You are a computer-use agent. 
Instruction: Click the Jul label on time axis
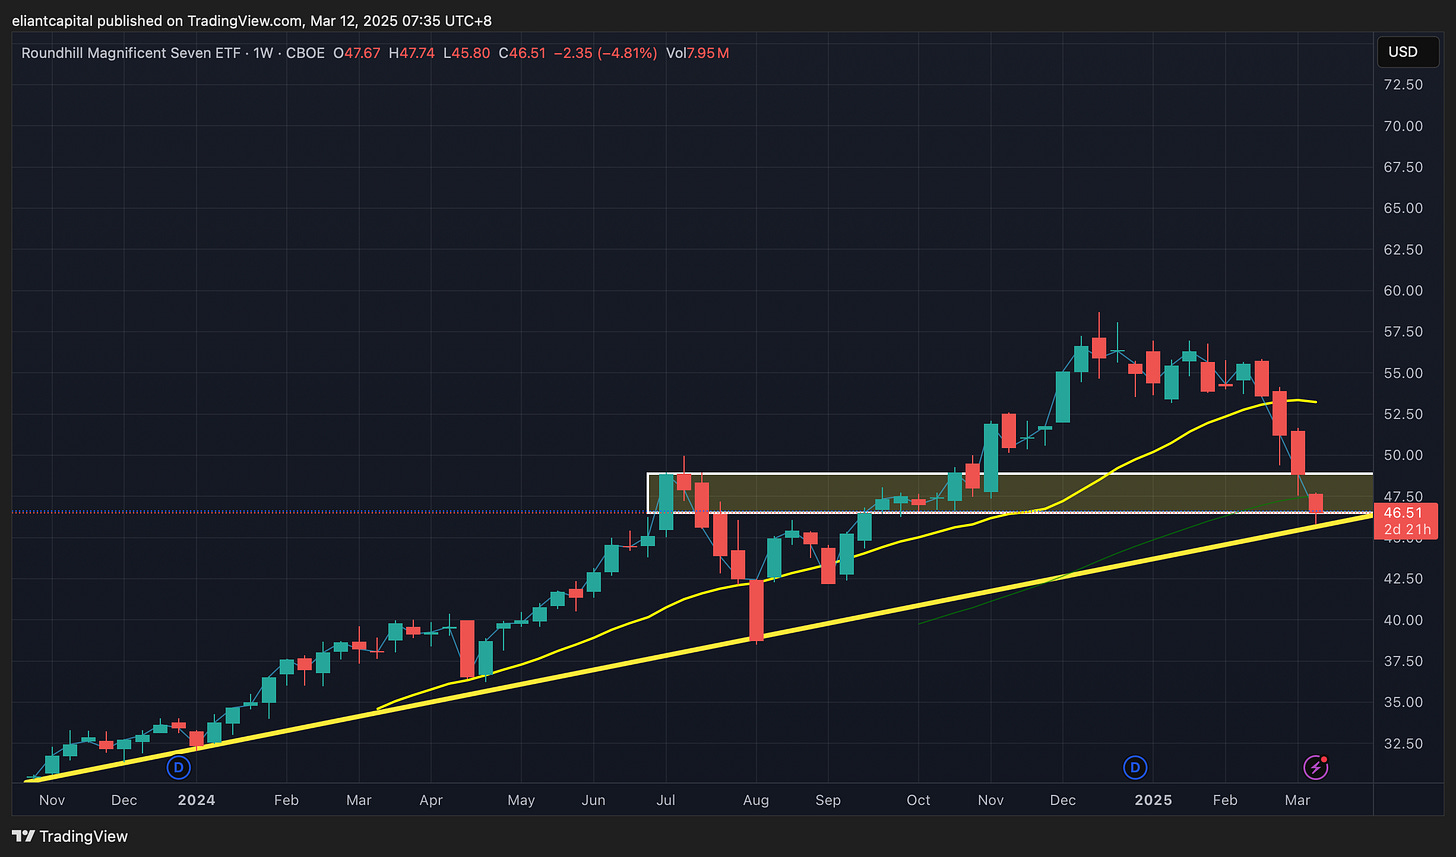click(x=667, y=800)
